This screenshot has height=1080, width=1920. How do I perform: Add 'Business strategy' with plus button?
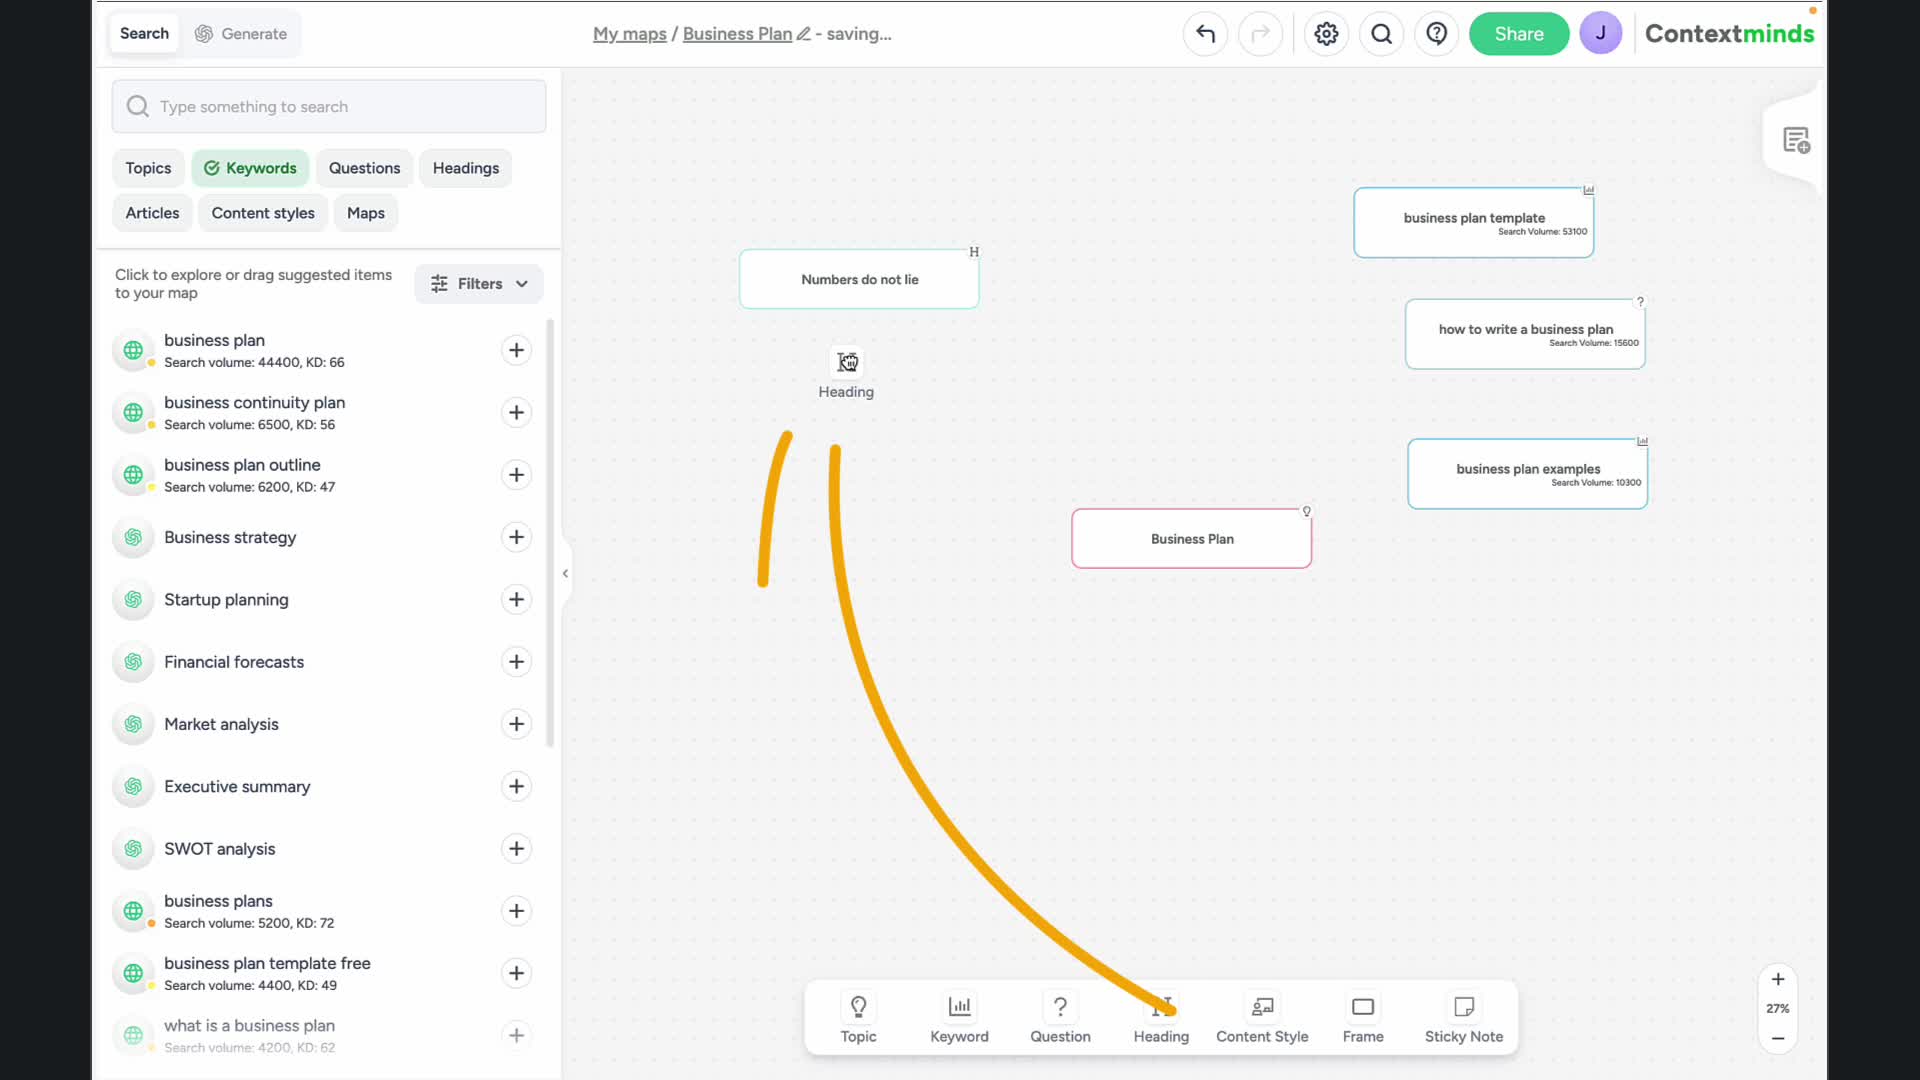pos(516,537)
